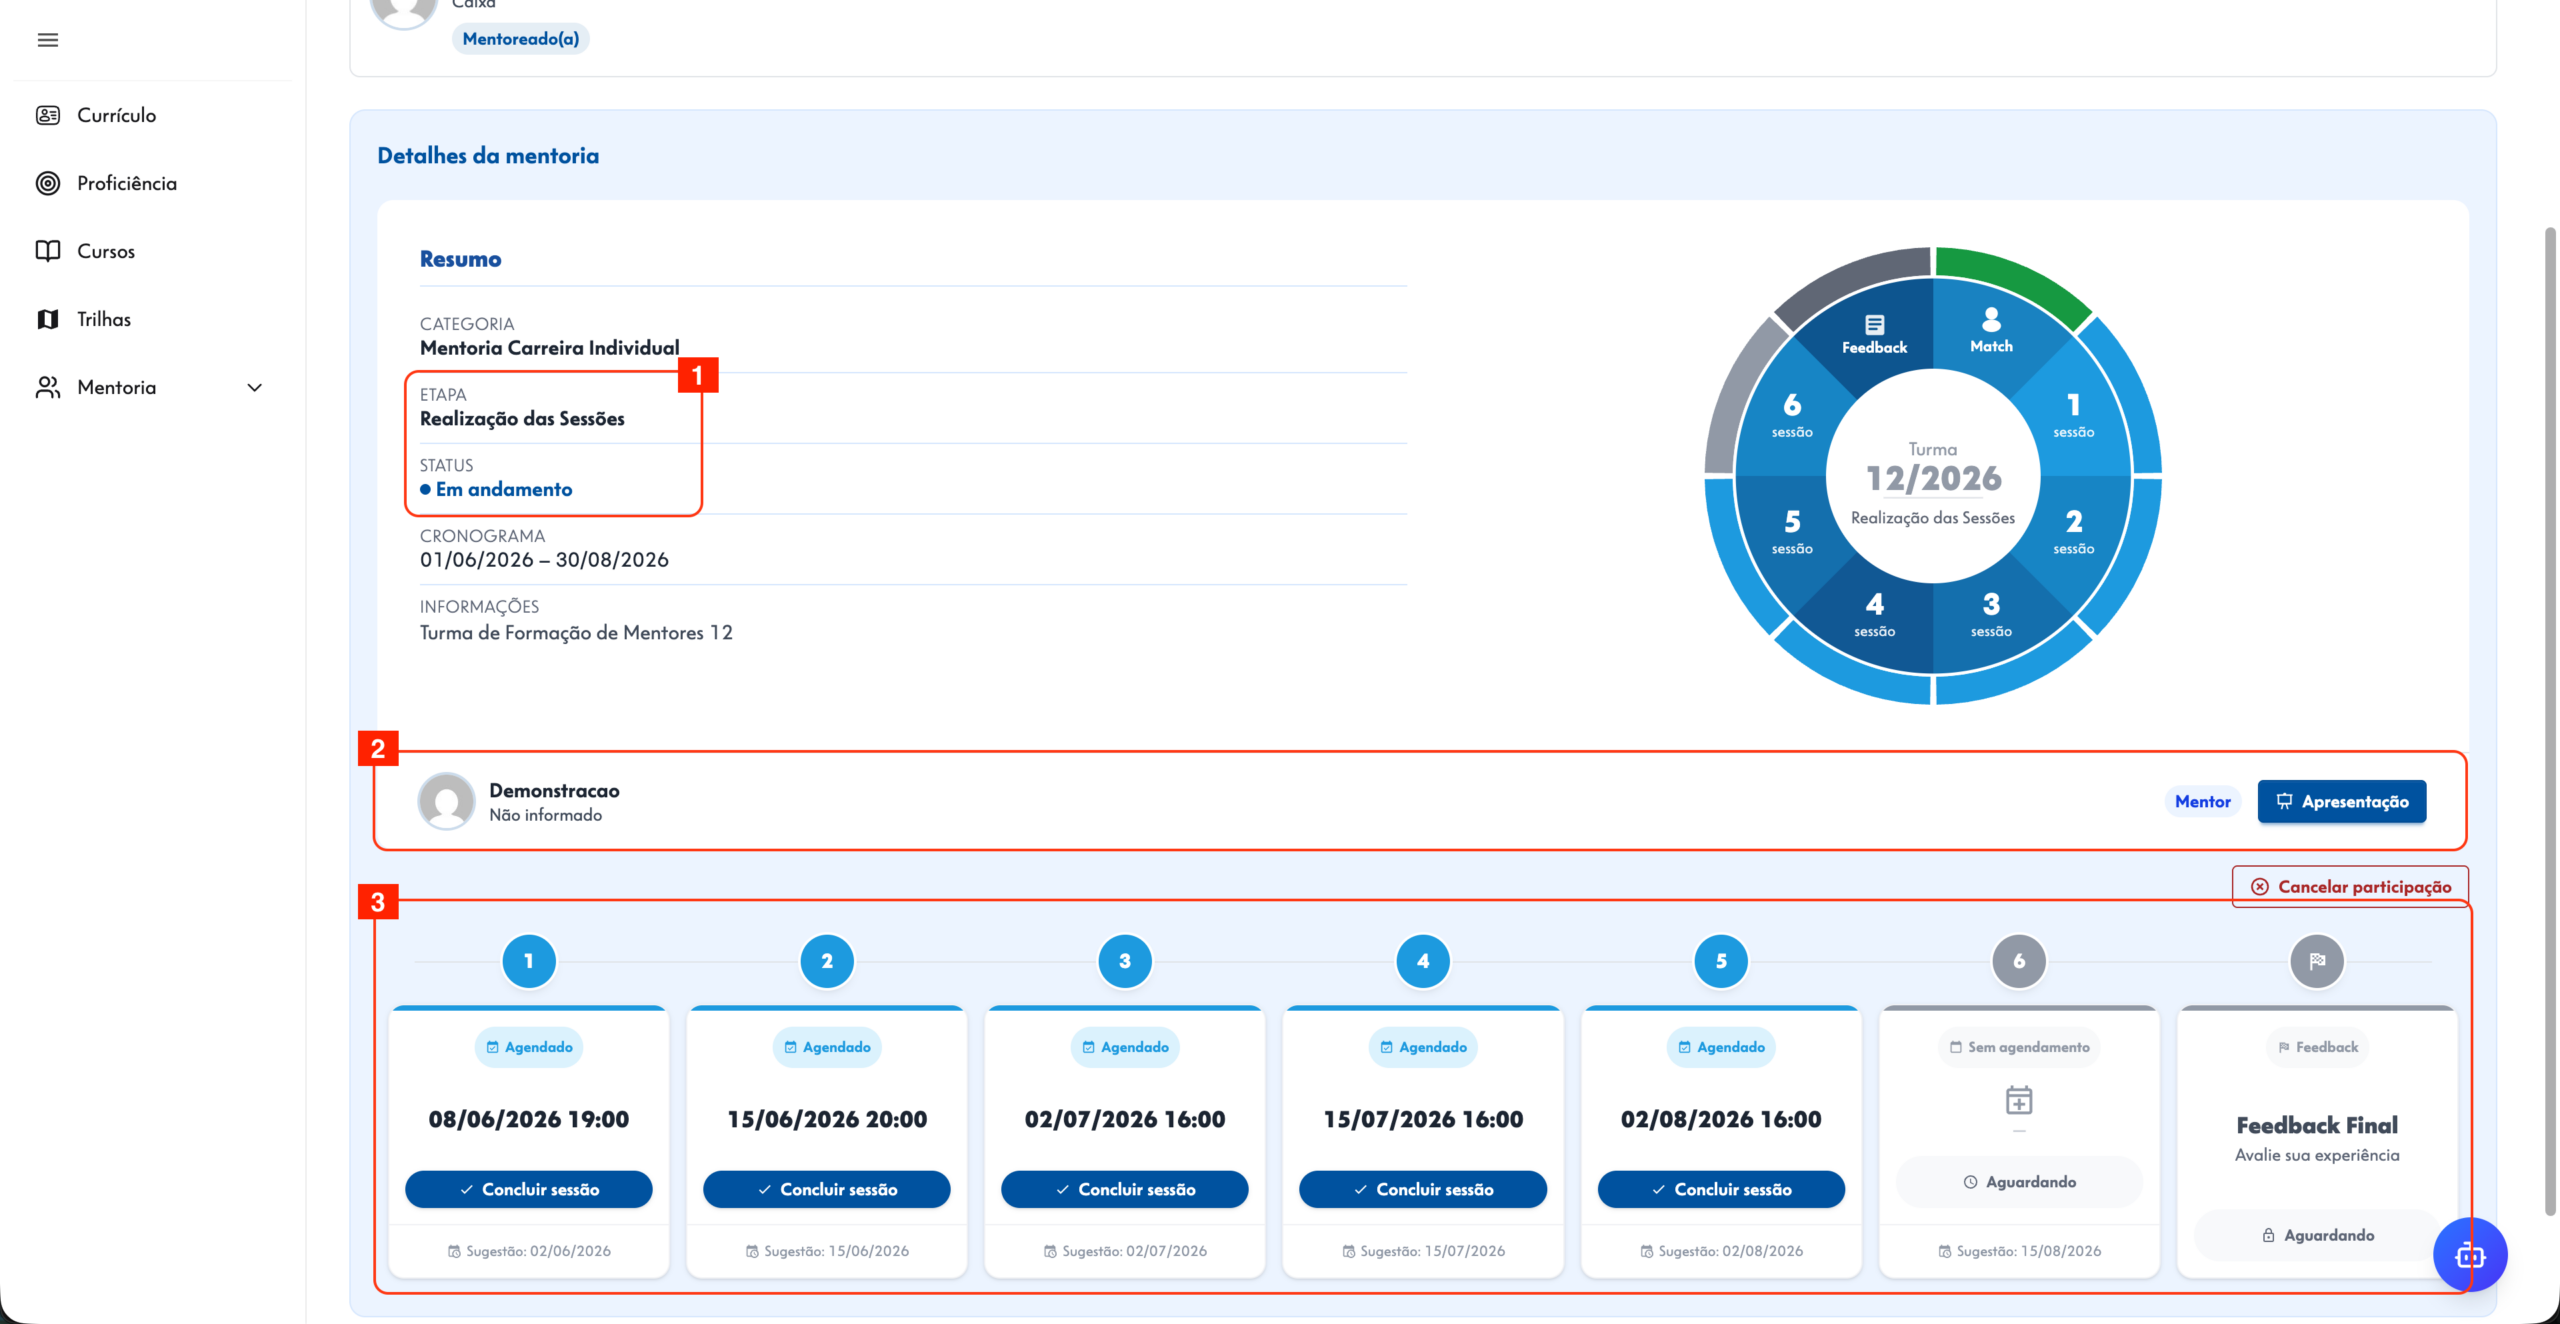This screenshot has width=2560, height=1324.
Task: Click the Proficiência target icon
Action: click(x=48, y=183)
